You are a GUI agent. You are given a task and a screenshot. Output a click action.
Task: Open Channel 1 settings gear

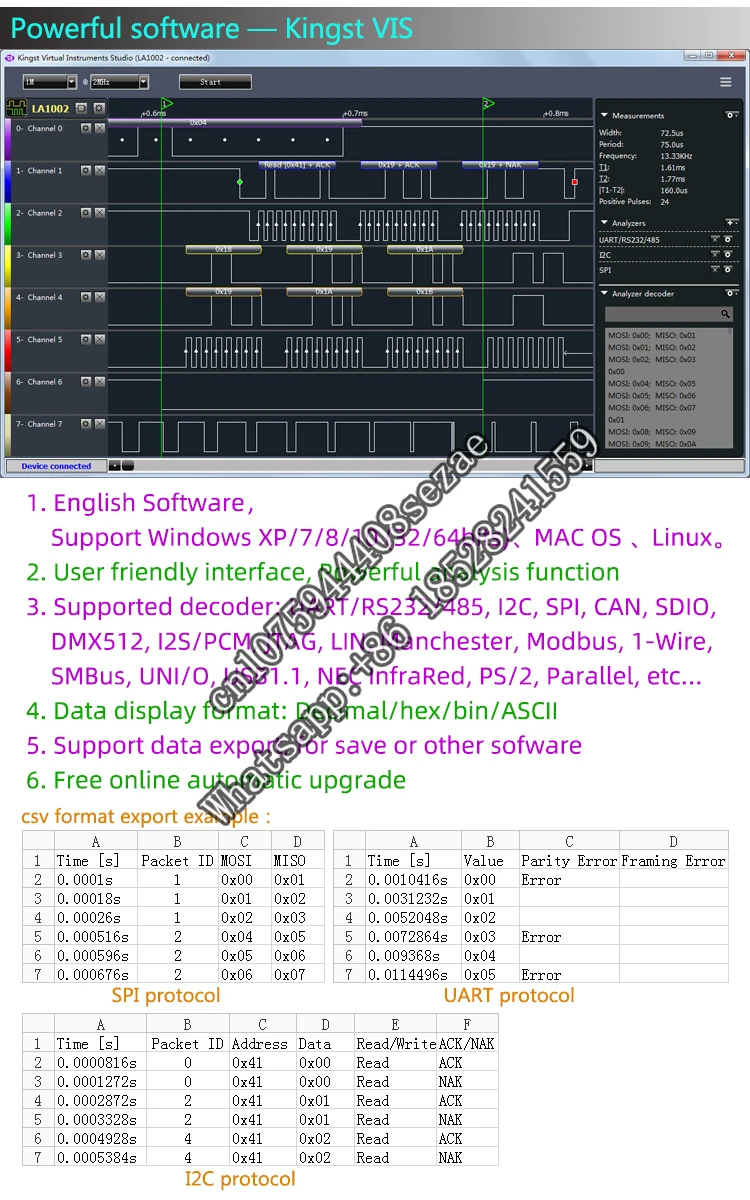86,171
